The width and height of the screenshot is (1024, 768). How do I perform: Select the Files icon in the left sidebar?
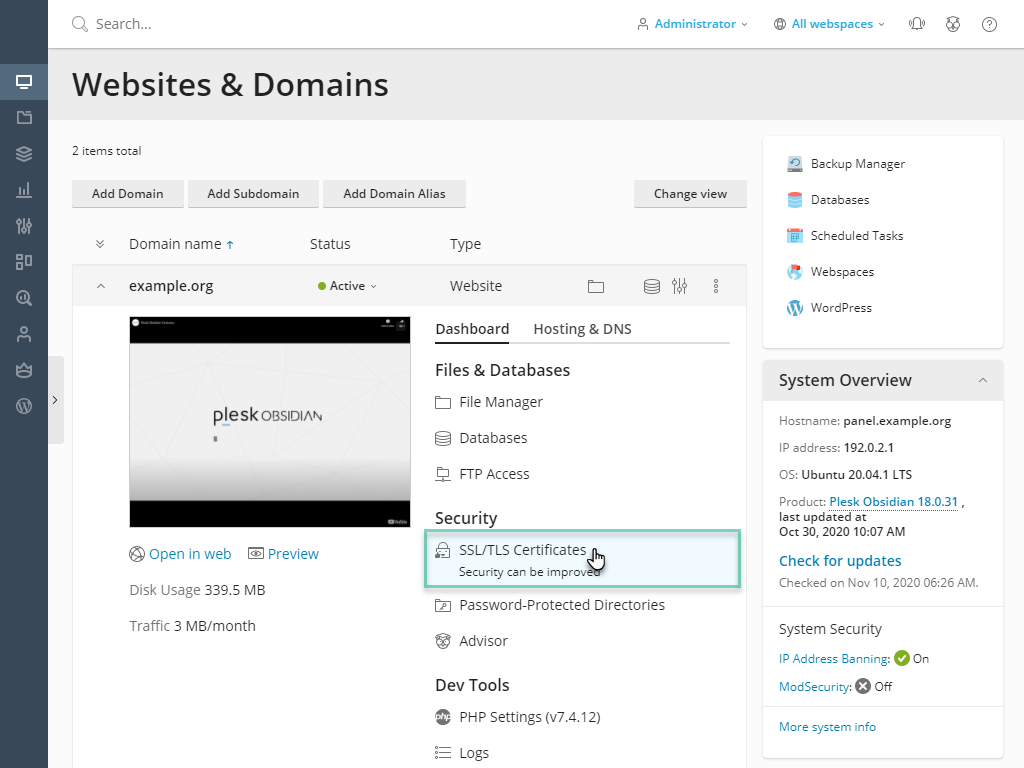pos(23,118)
